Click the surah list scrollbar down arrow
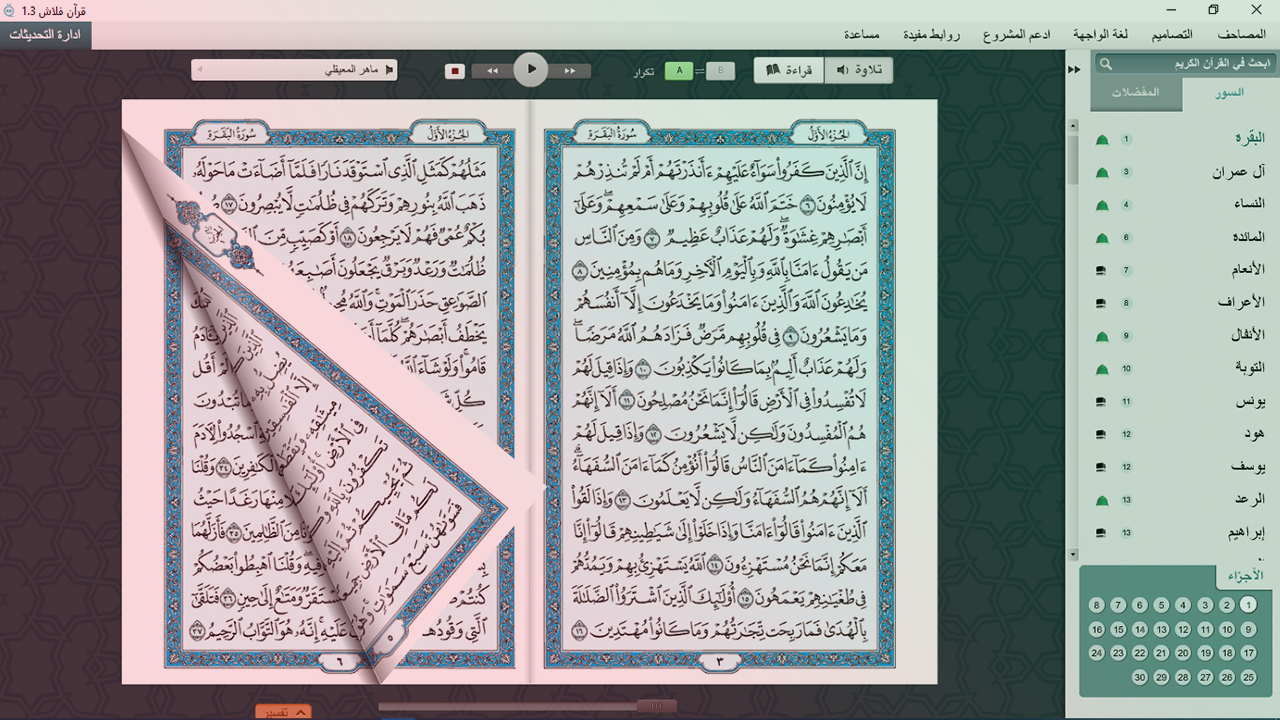 pyautogui.click(x=1074, y=554)
